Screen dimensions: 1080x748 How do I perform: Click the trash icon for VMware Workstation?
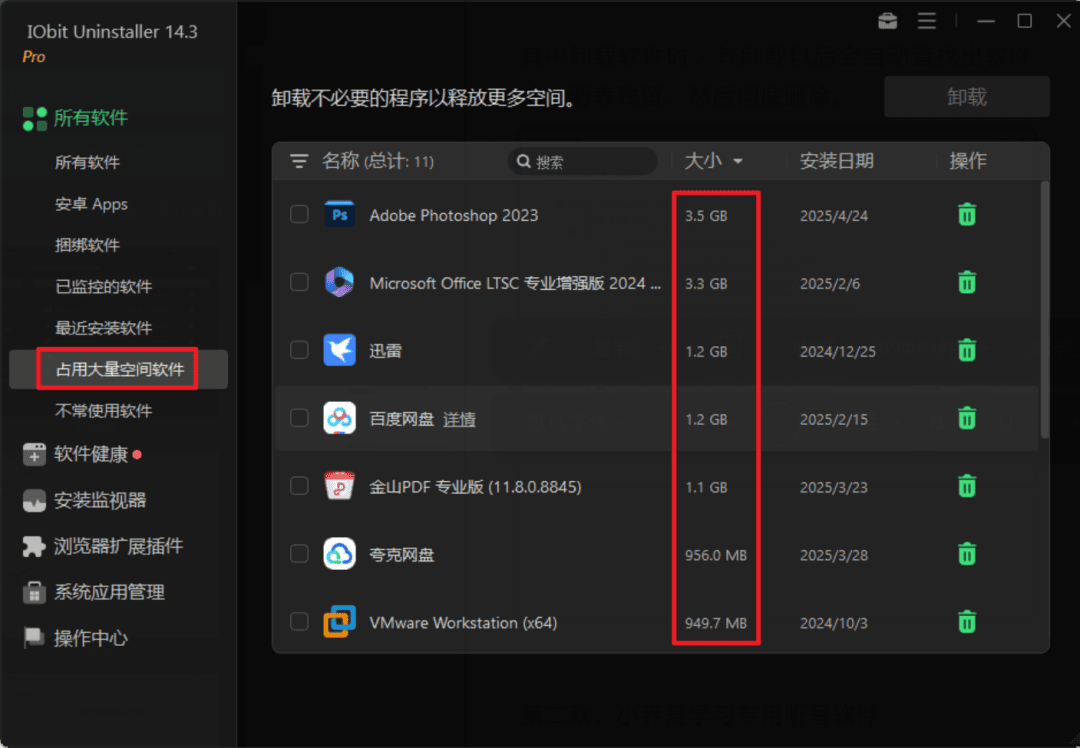(966, 622)
